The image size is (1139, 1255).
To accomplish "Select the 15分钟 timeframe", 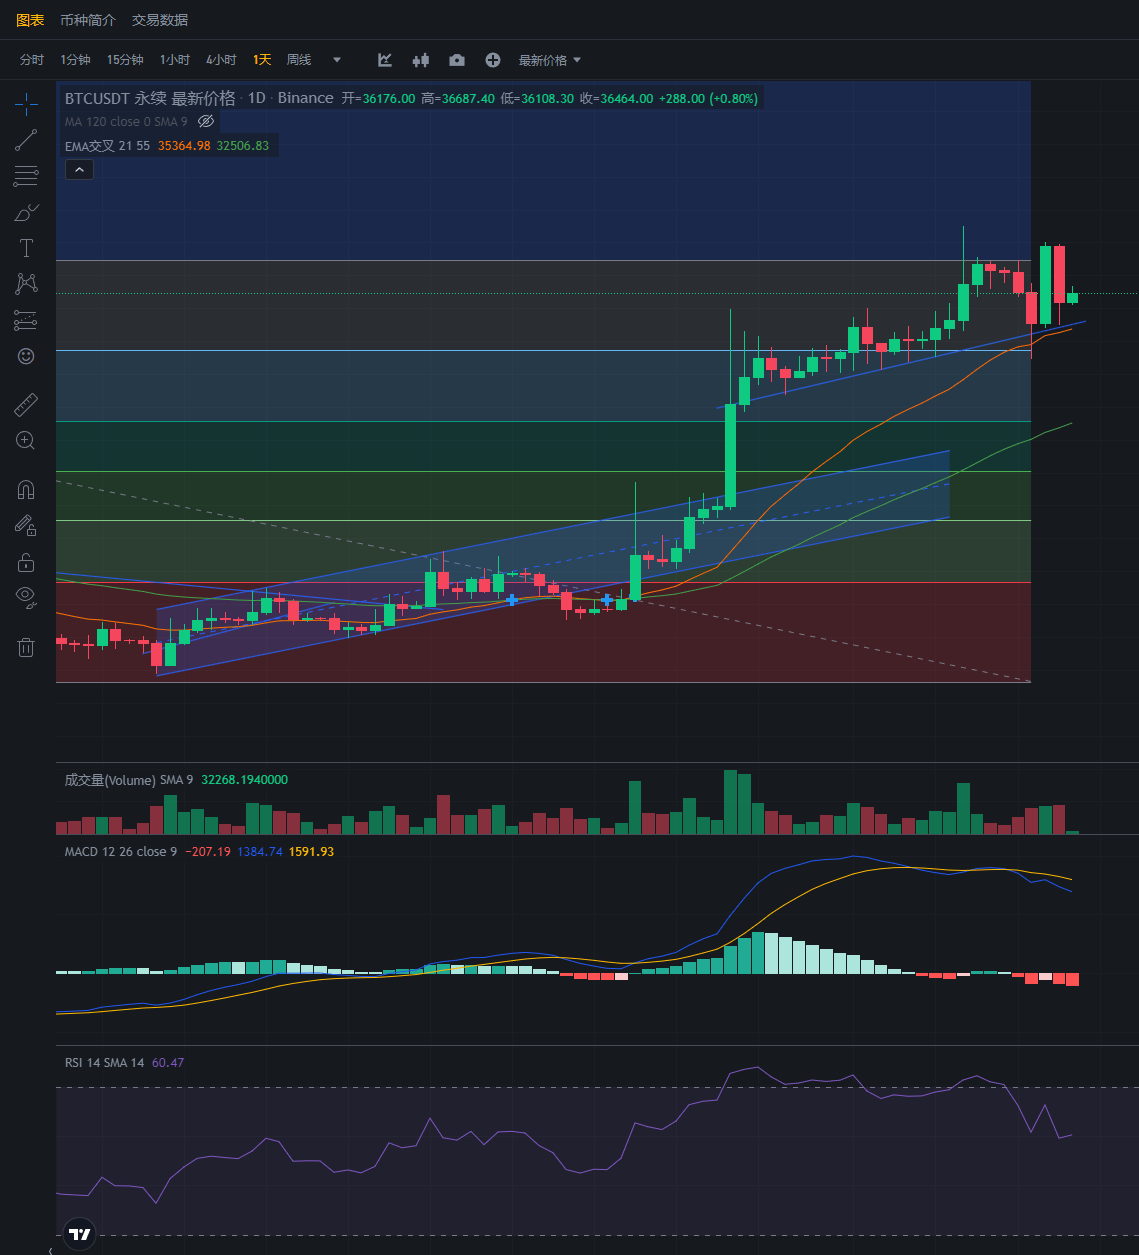I will point(125,60).
